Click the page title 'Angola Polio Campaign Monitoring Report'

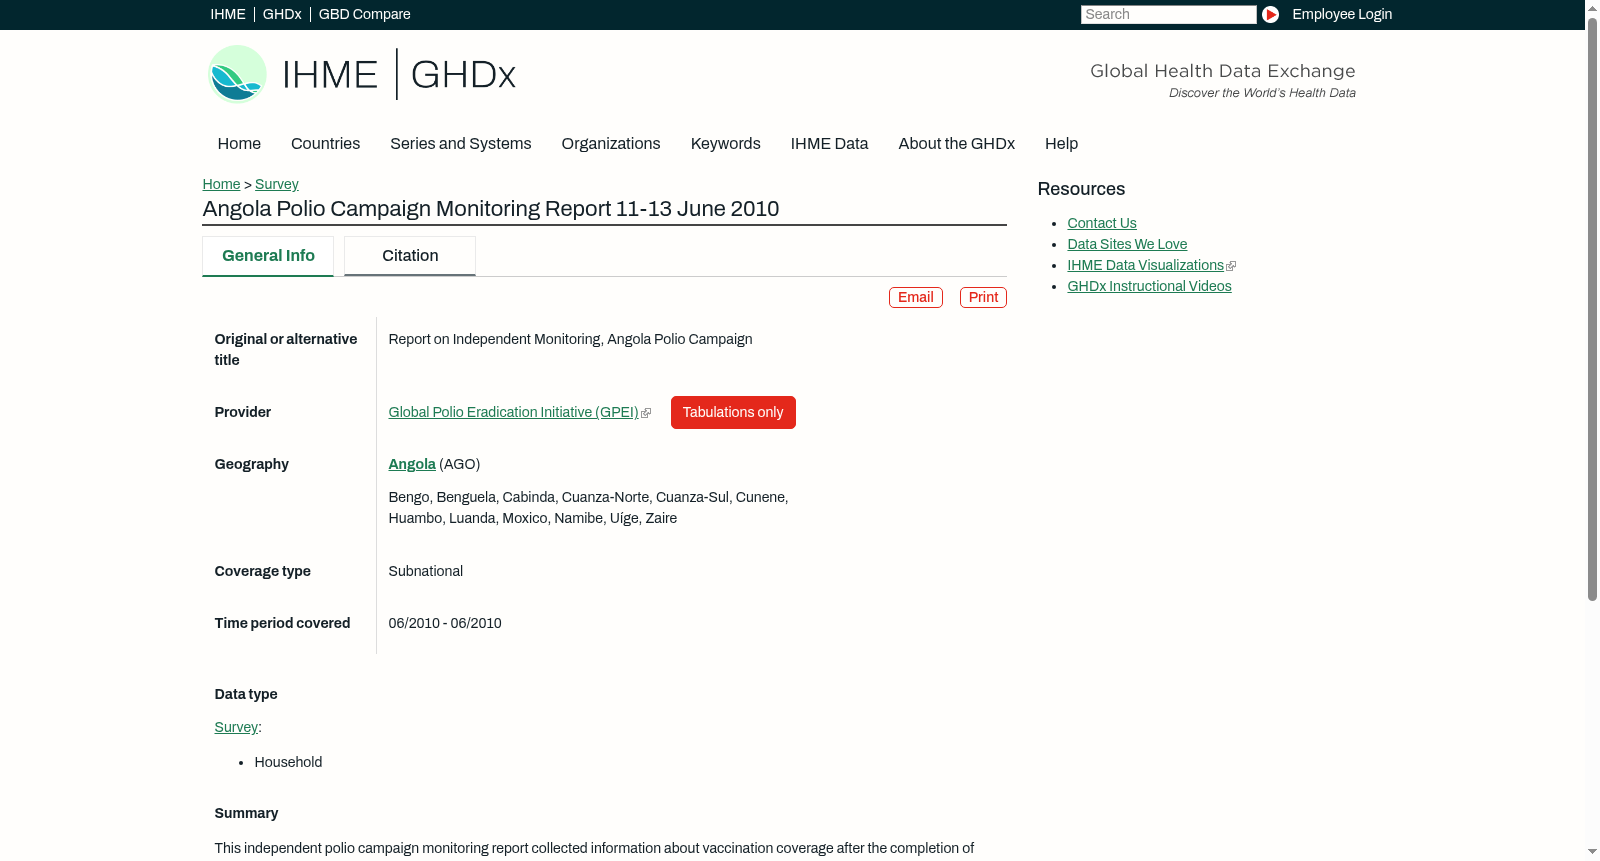(491, 209)
